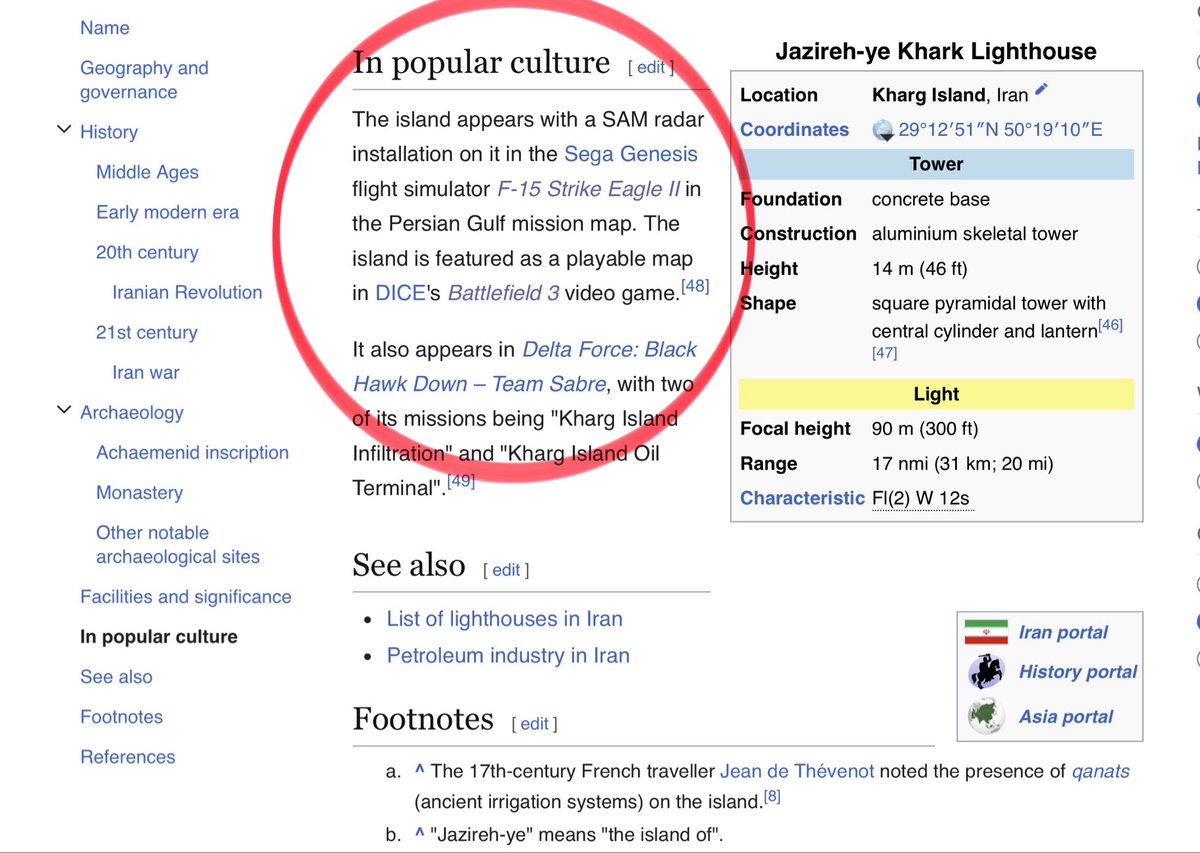Open the DICE article link

pyautogui.click(x=401, y=294)
